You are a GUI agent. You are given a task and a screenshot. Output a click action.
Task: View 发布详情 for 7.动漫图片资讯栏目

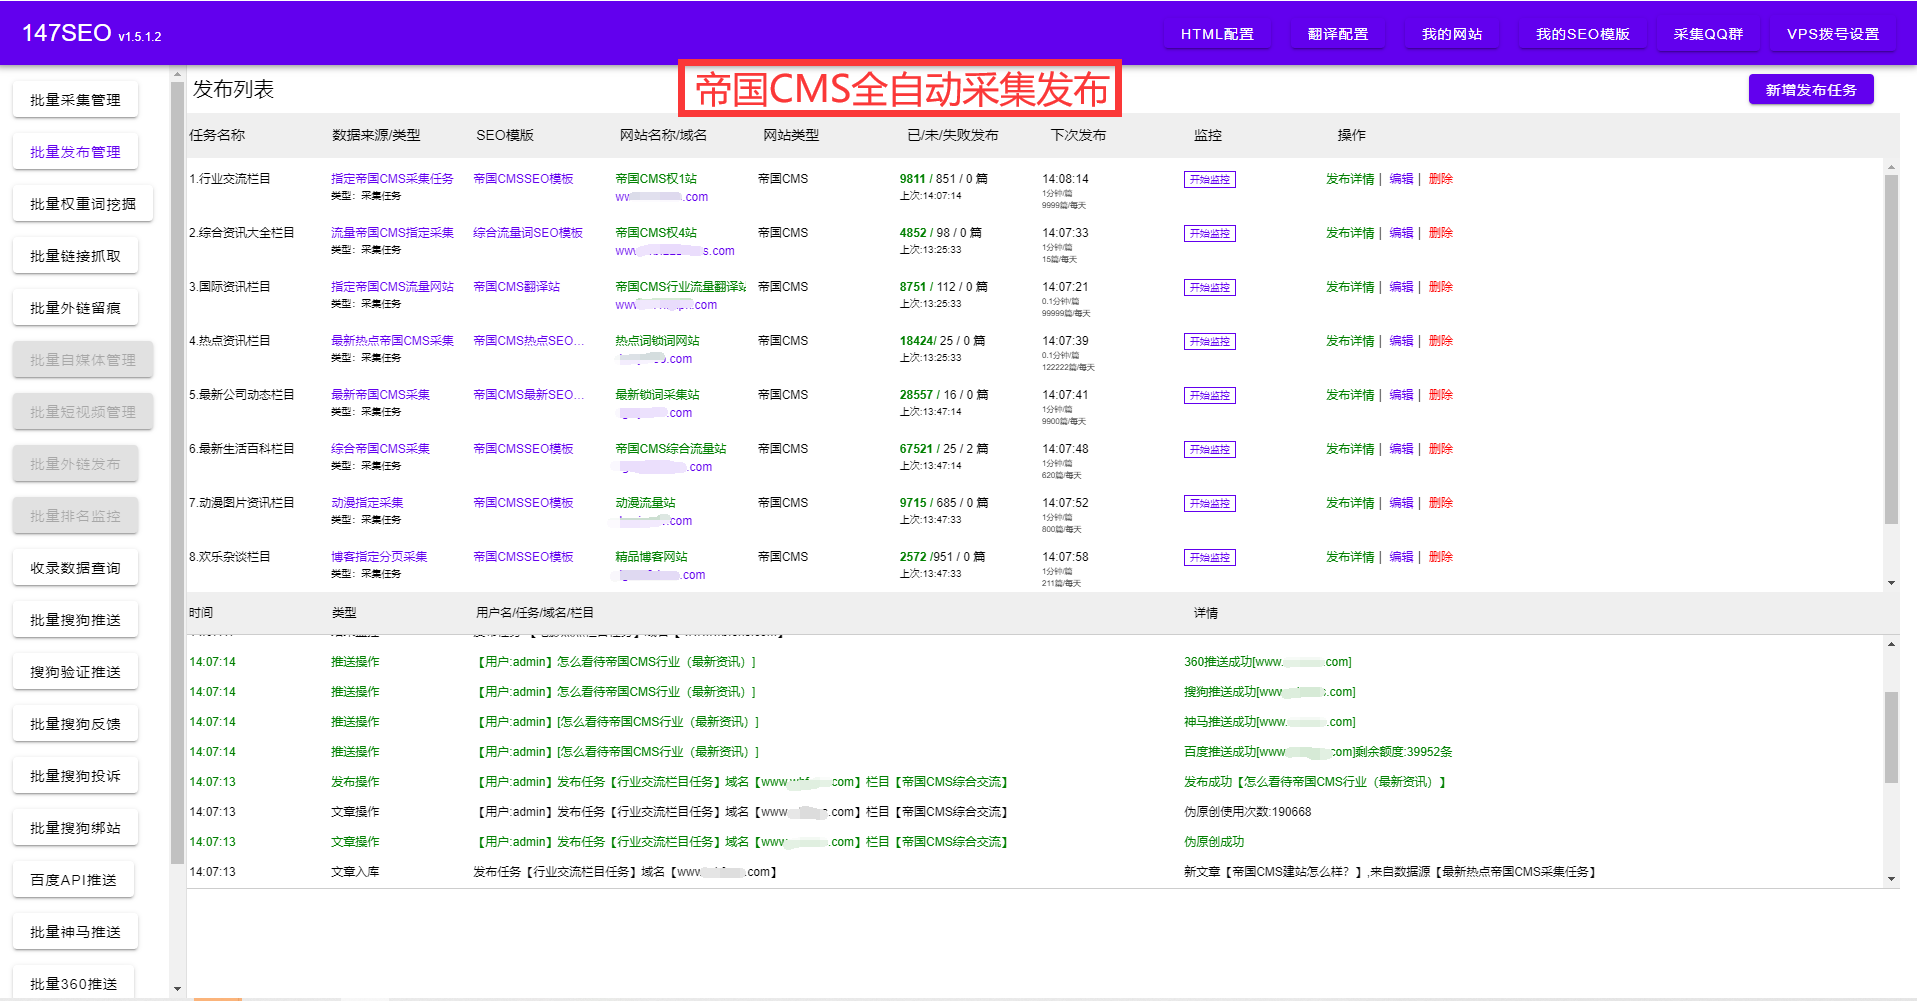click(1350, 503)
